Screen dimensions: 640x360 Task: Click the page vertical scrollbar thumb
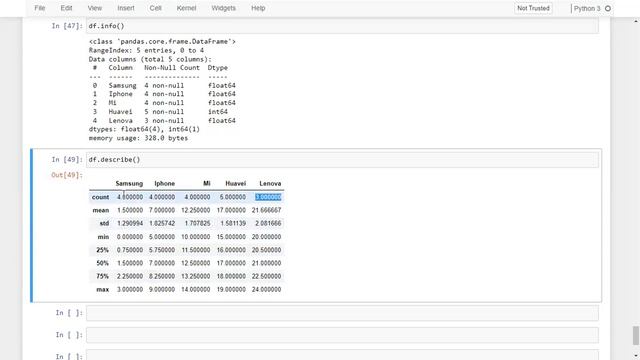[636, 336]
